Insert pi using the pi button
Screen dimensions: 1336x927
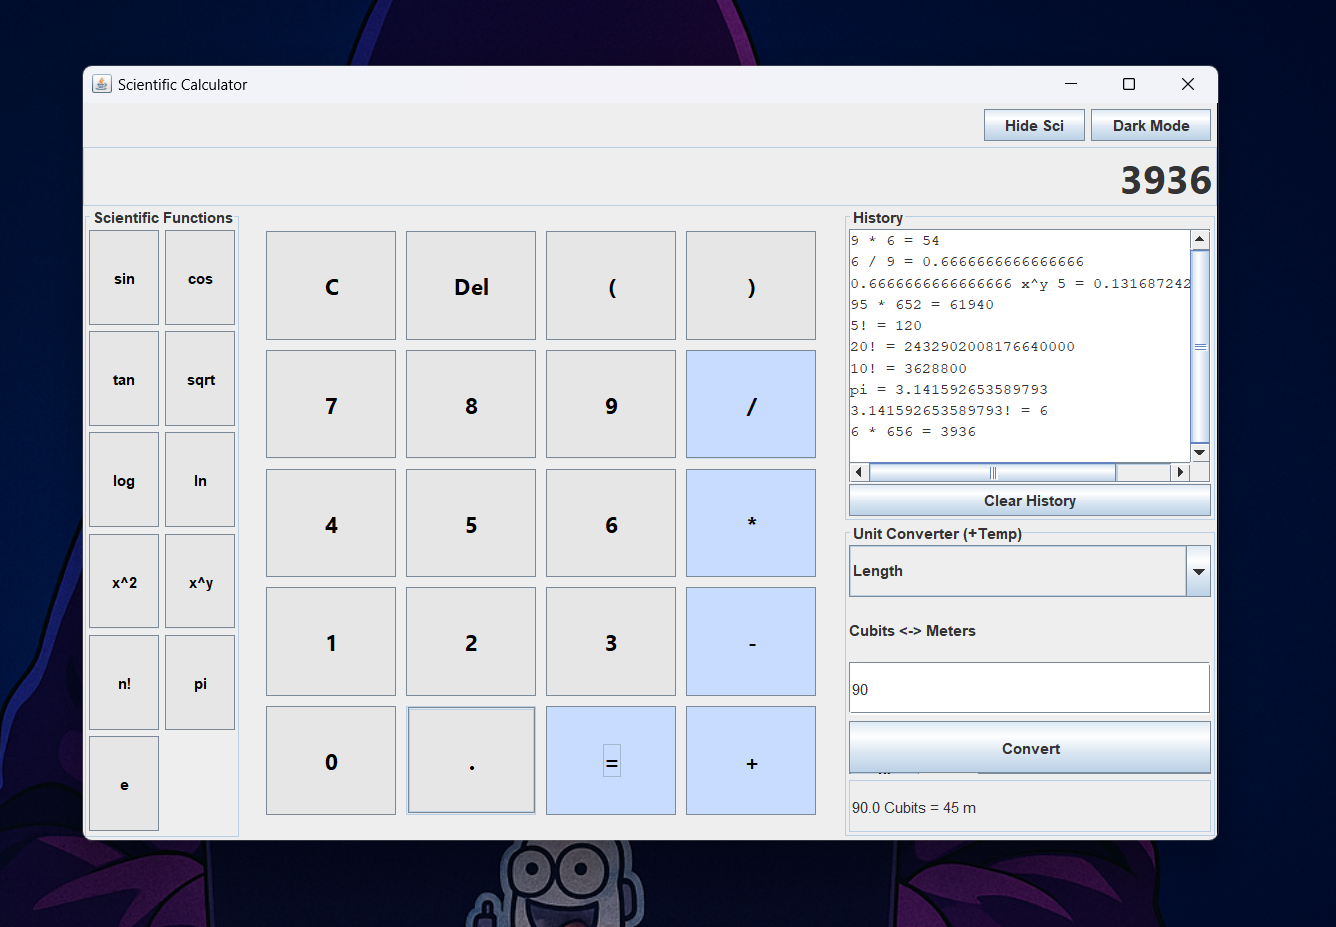coord(200,683)
